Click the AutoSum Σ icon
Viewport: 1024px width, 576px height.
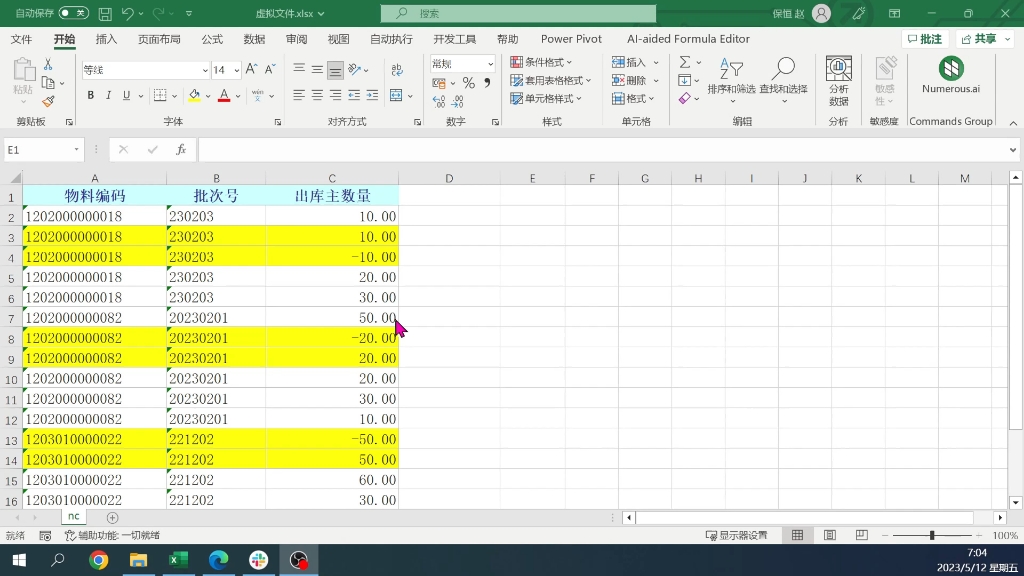click(683, 62)
